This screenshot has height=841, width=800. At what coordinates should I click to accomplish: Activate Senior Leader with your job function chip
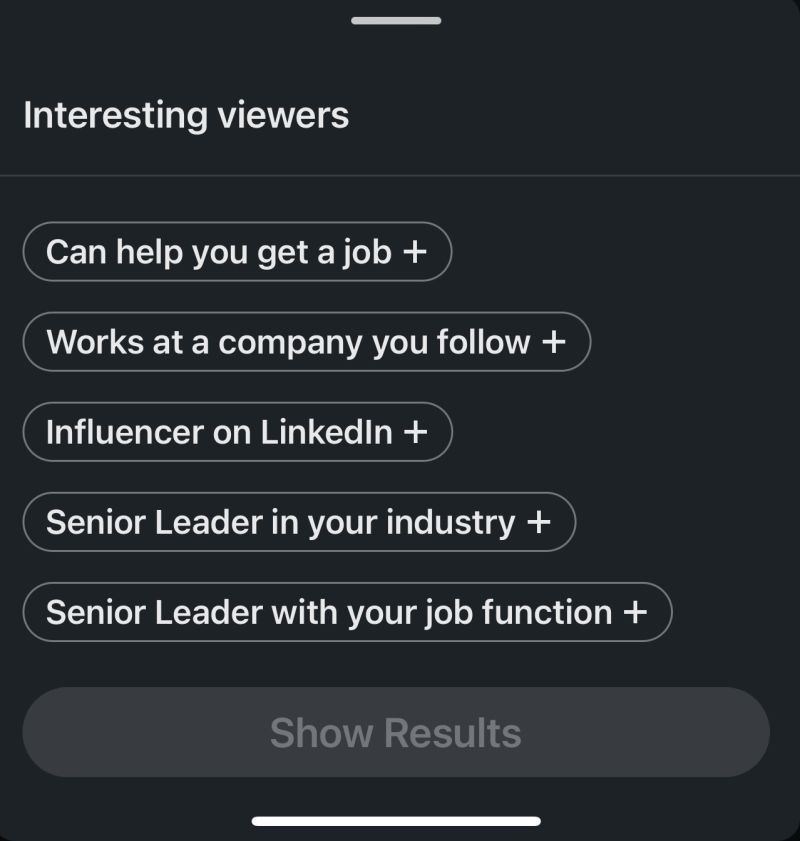pyautogui.click(x=347, y=612)
